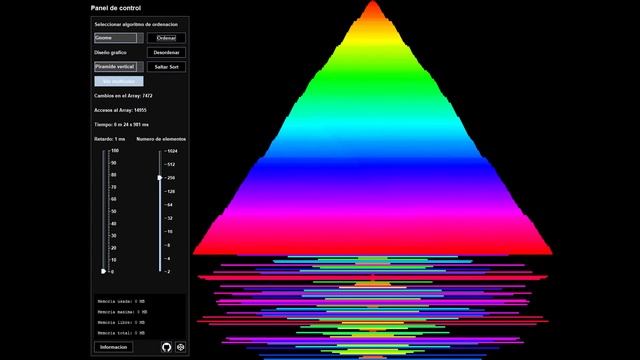Click the globe web icon next to GitHub

tap(180, 347)
